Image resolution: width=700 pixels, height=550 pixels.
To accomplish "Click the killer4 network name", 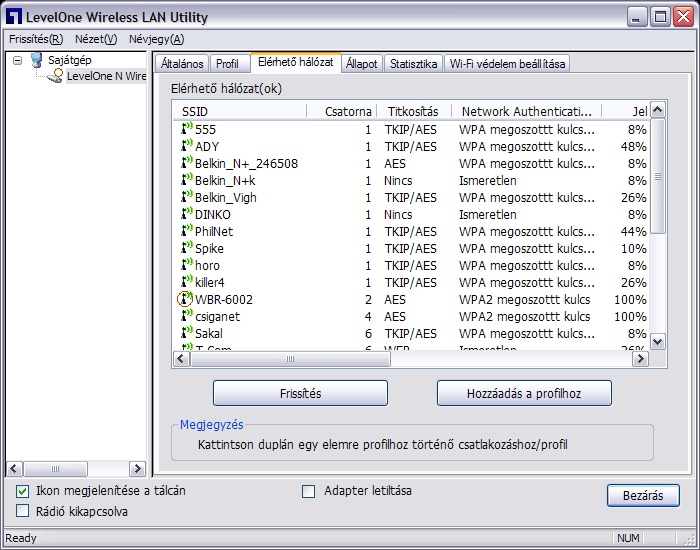I will pyautogui.click(x=210, y=282).
